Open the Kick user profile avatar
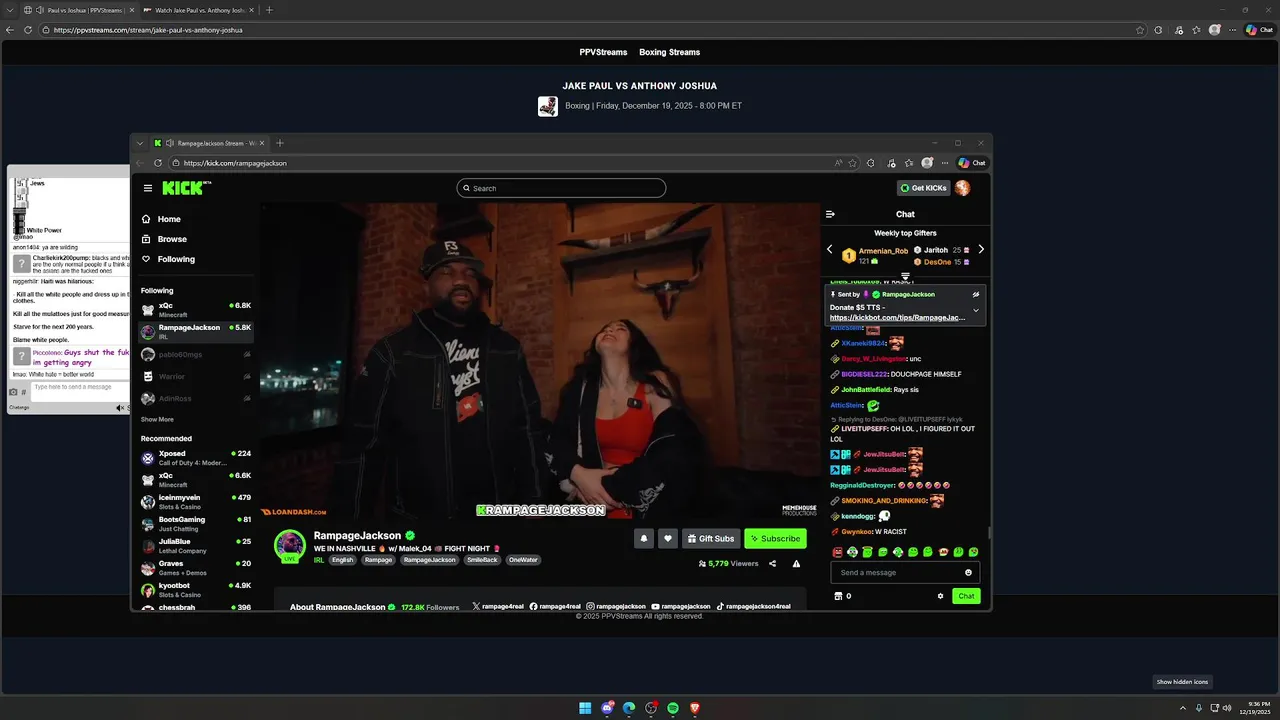1280x720 pixels. point(963,188)
